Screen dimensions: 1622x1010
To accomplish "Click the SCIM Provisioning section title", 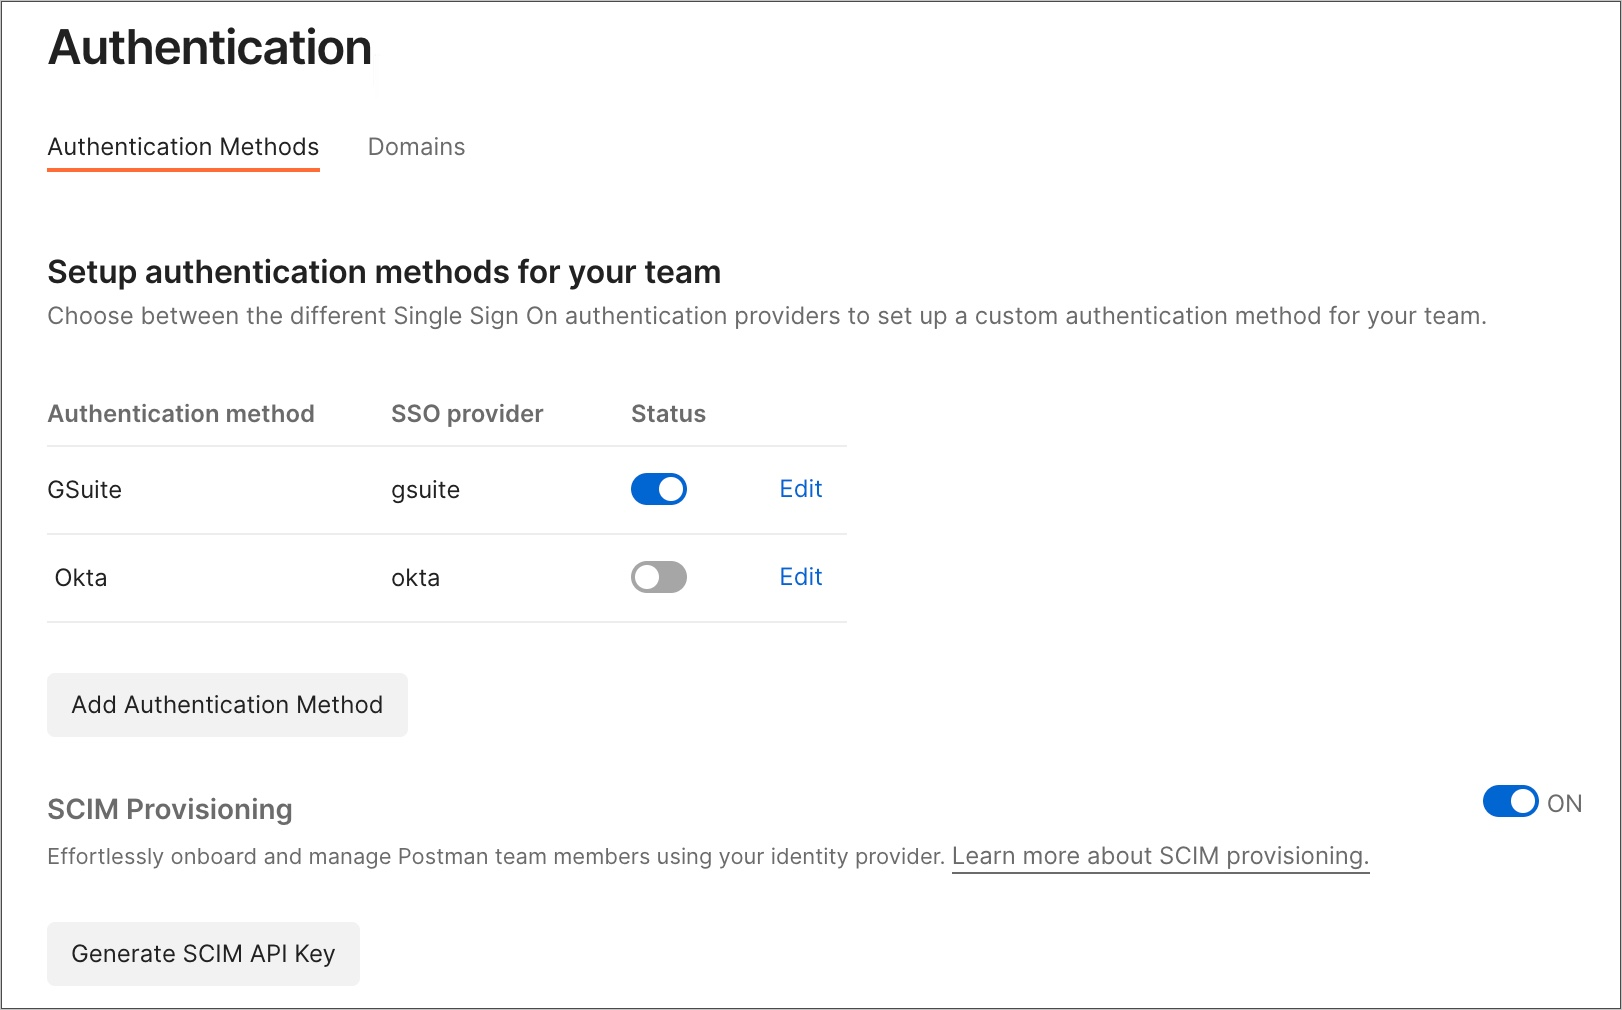I will (x=169, y=809).
